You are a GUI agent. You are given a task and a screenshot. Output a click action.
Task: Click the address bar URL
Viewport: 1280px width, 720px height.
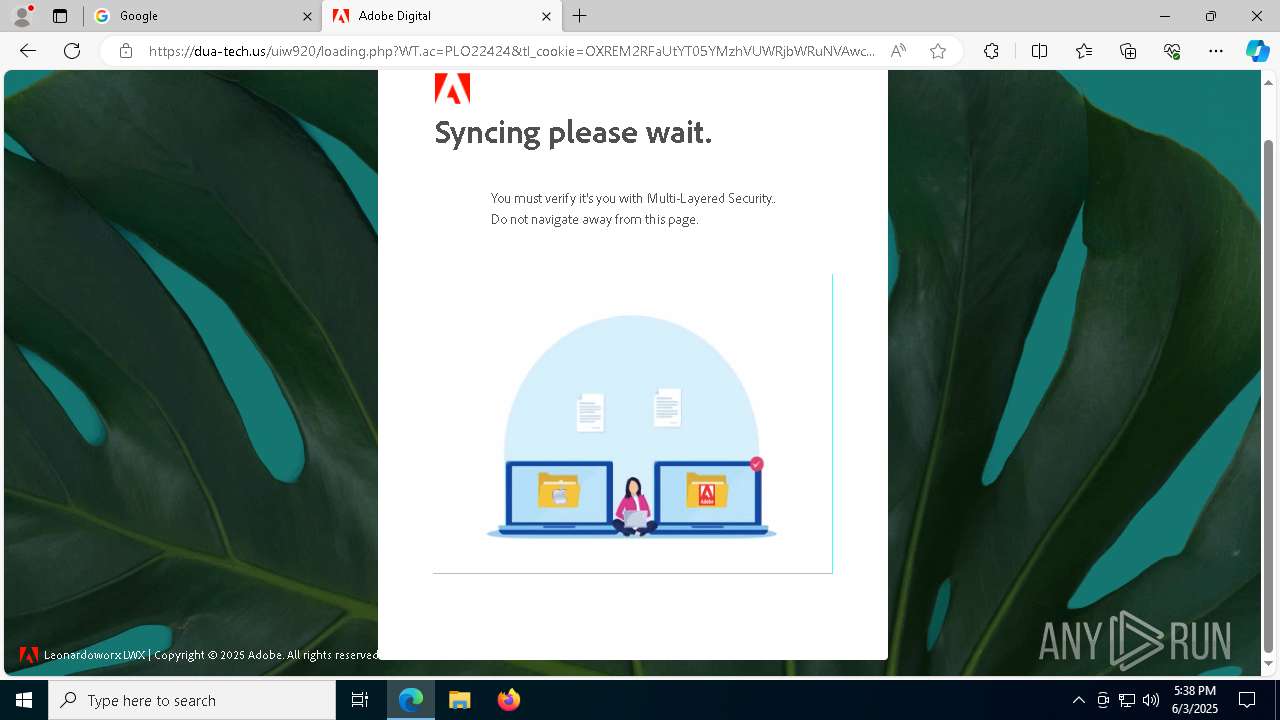coord(512,51)
